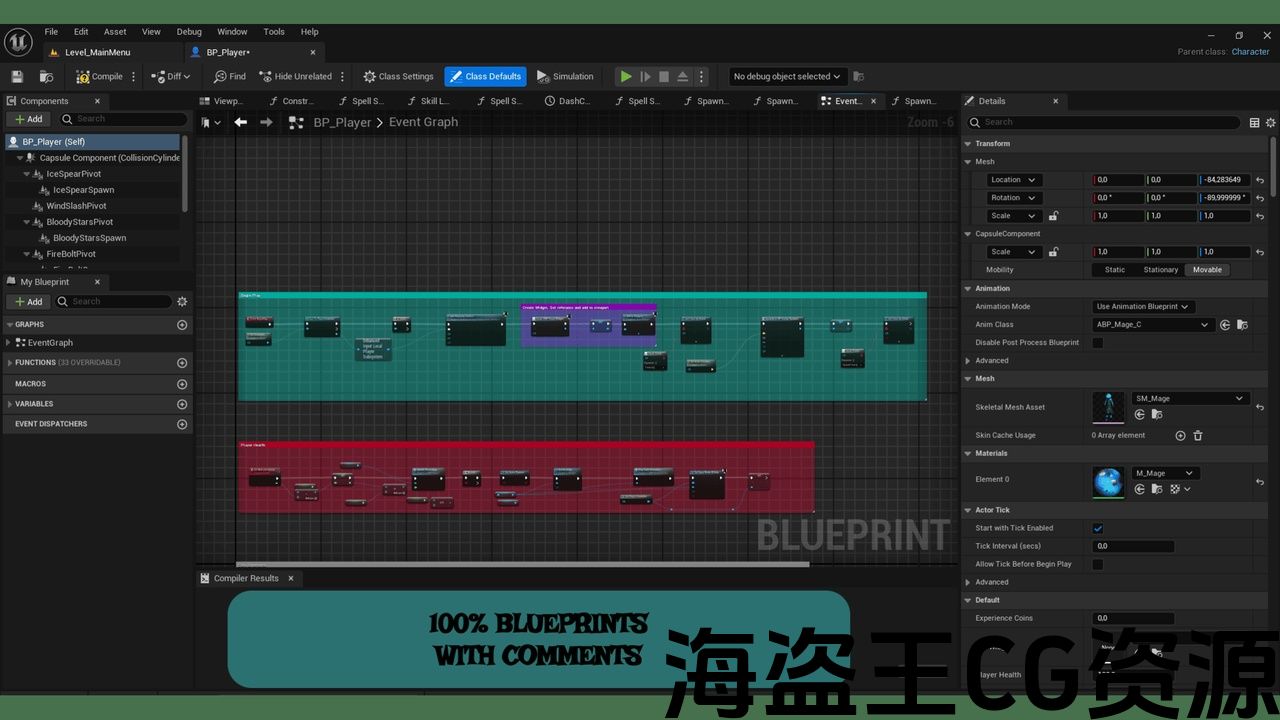Navigate back with the left arrow
This screenshot has width=1280, height=720.
pos(240,122)
